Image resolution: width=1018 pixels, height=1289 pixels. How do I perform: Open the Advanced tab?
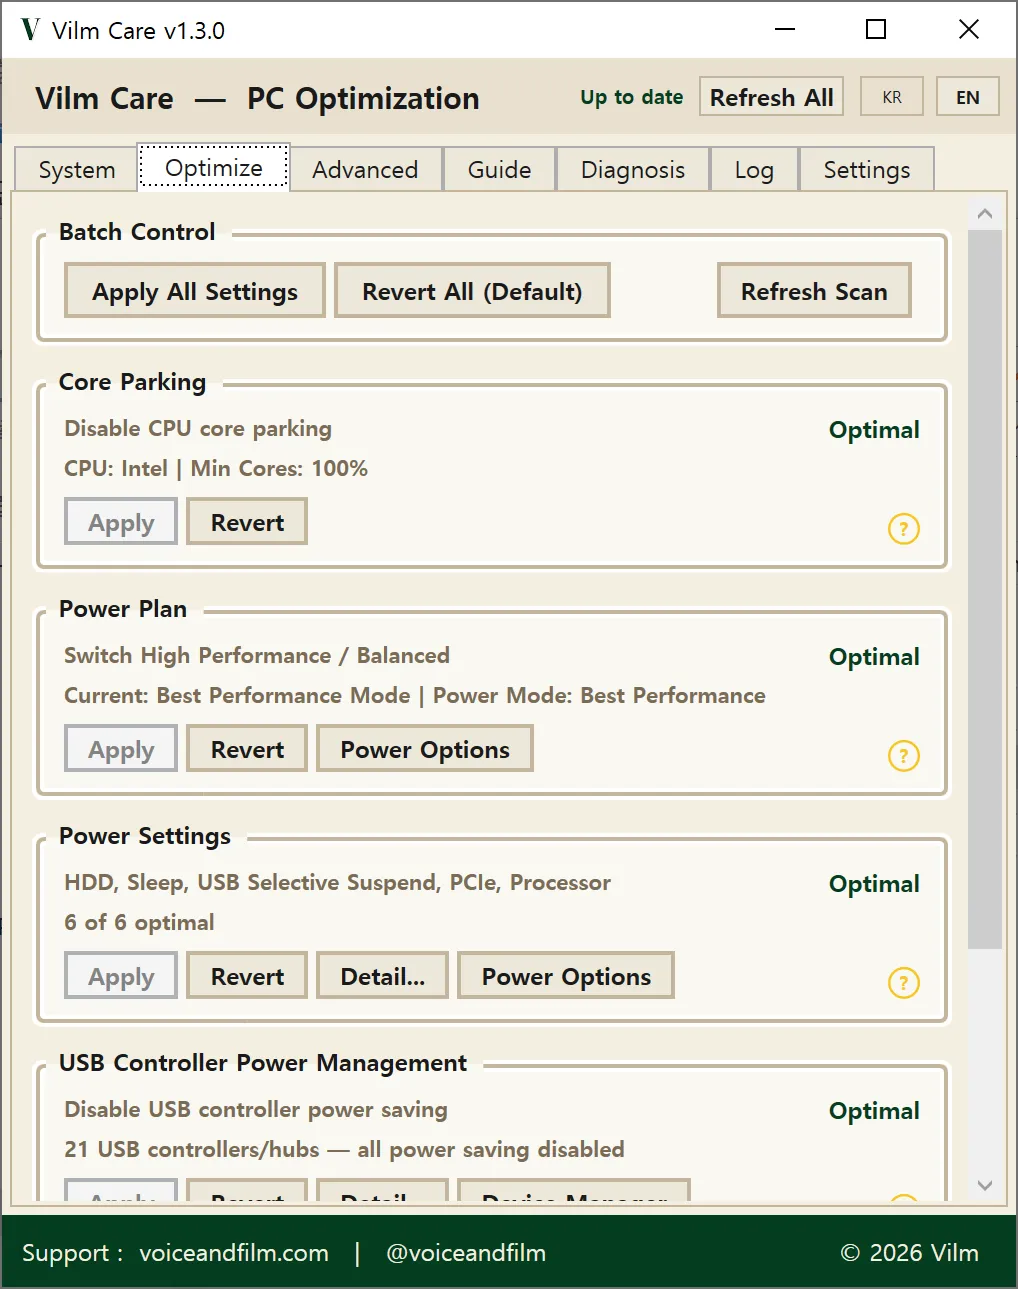point(365,170)
